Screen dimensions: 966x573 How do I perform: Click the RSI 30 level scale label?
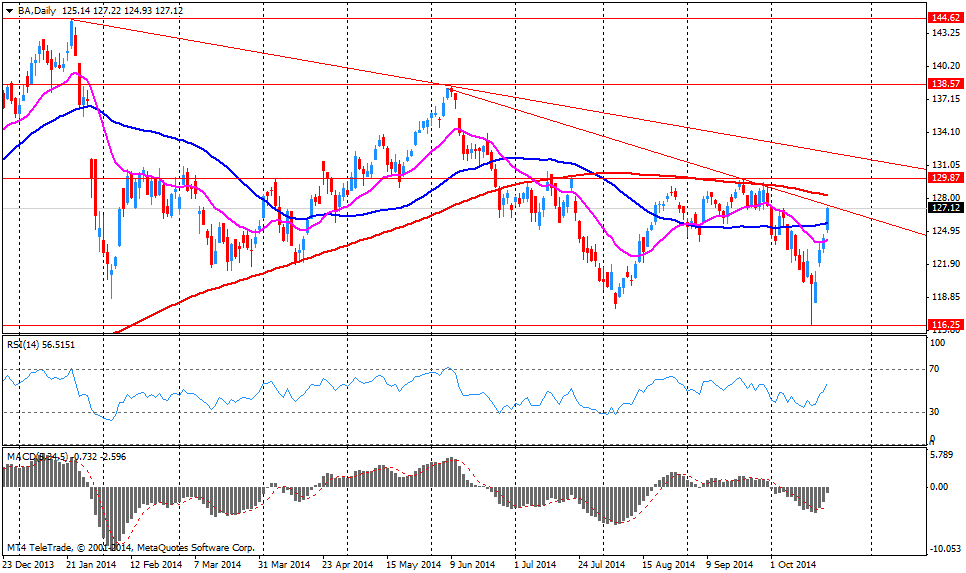(937, 412)
